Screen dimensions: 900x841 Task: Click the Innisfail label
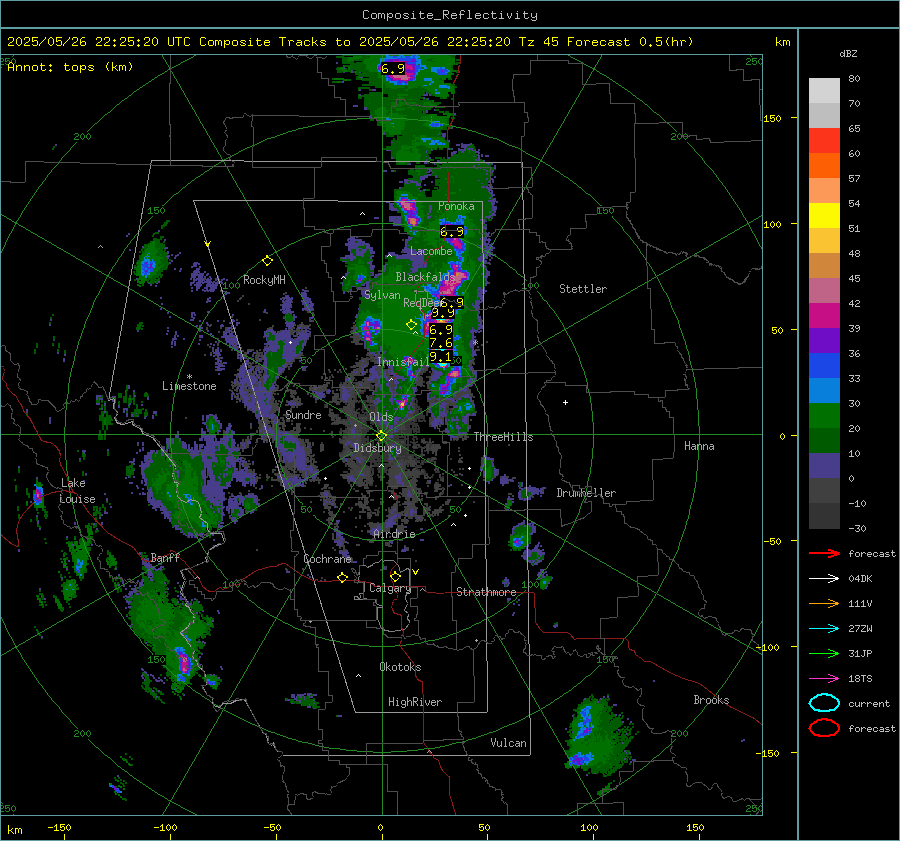tap(403, 362)
